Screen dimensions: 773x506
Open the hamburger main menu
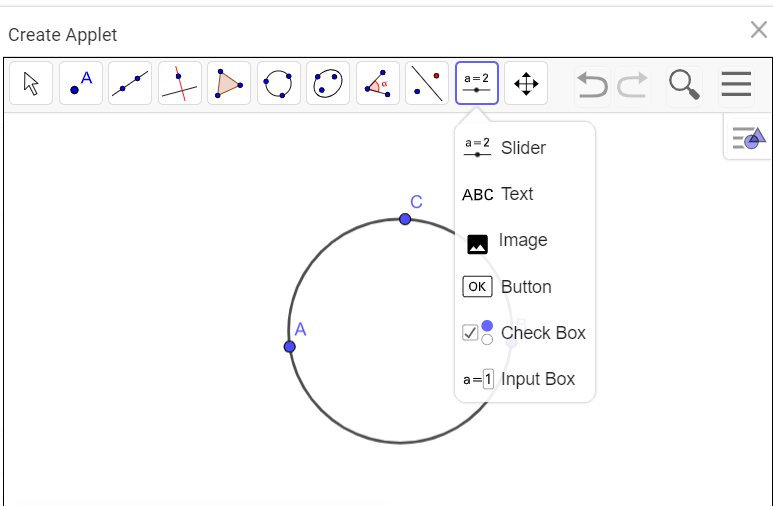click(736, 84)
